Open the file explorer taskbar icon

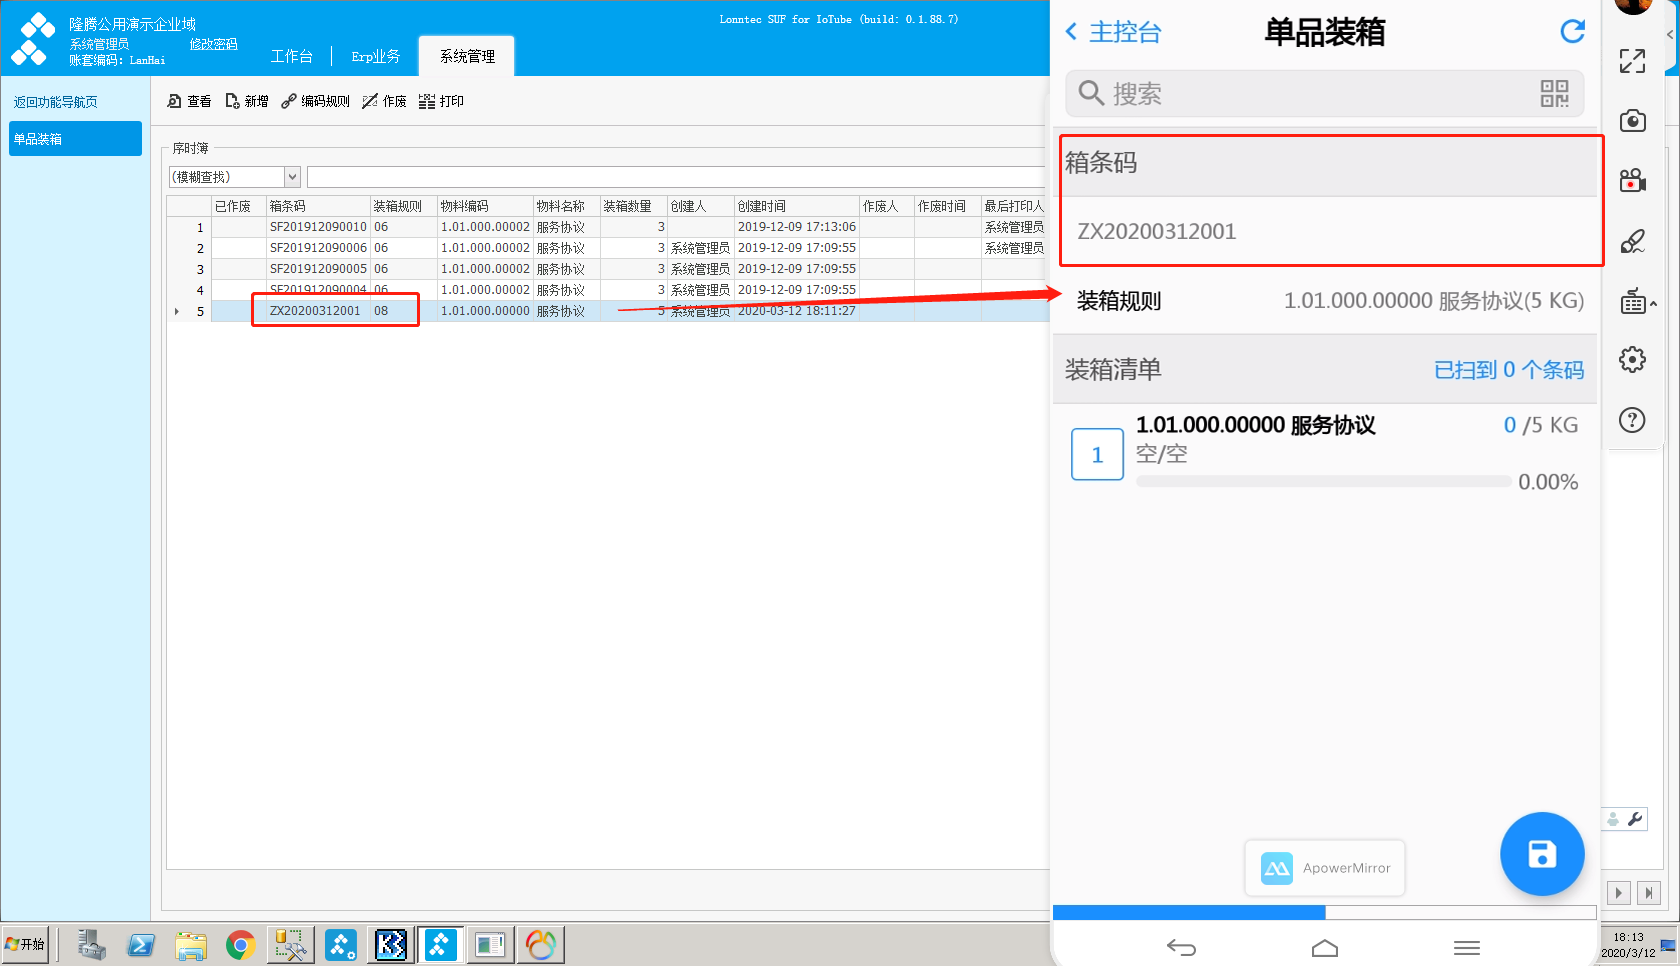click(x=191, y=945)
